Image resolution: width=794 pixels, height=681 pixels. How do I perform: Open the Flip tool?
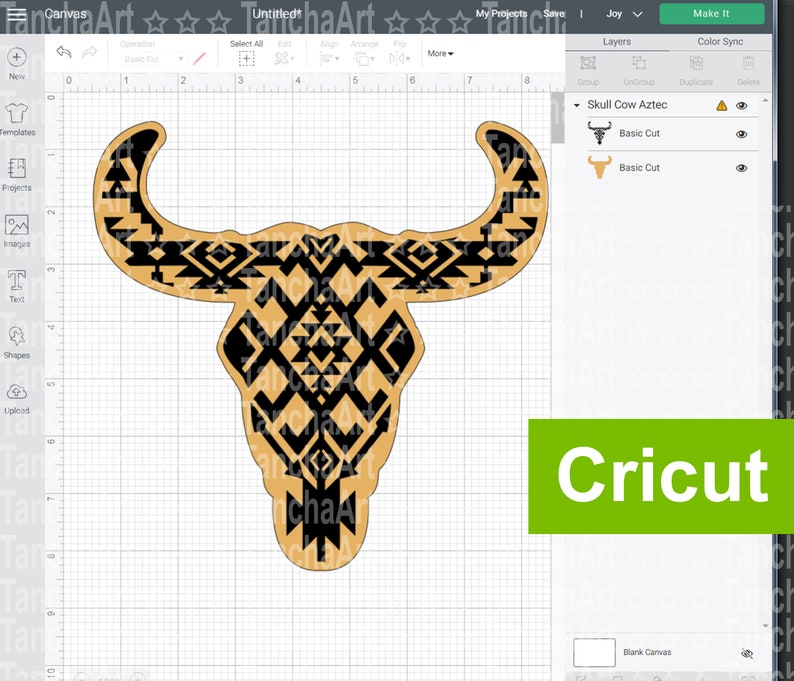(398, 59)
